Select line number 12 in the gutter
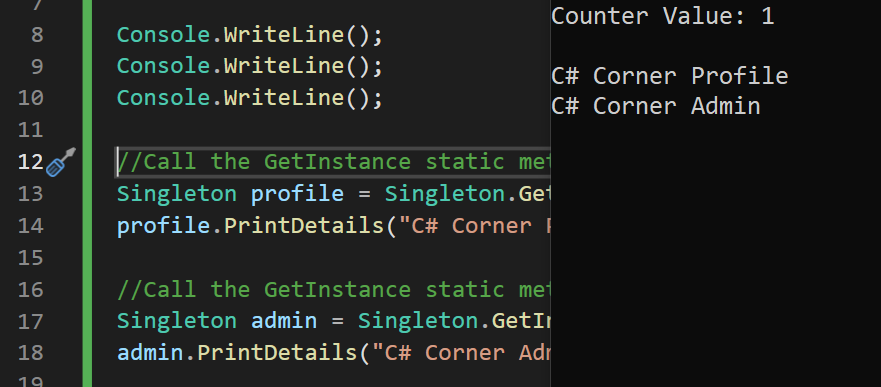Viewport: 881px width, 387px height. coord(30,162)
